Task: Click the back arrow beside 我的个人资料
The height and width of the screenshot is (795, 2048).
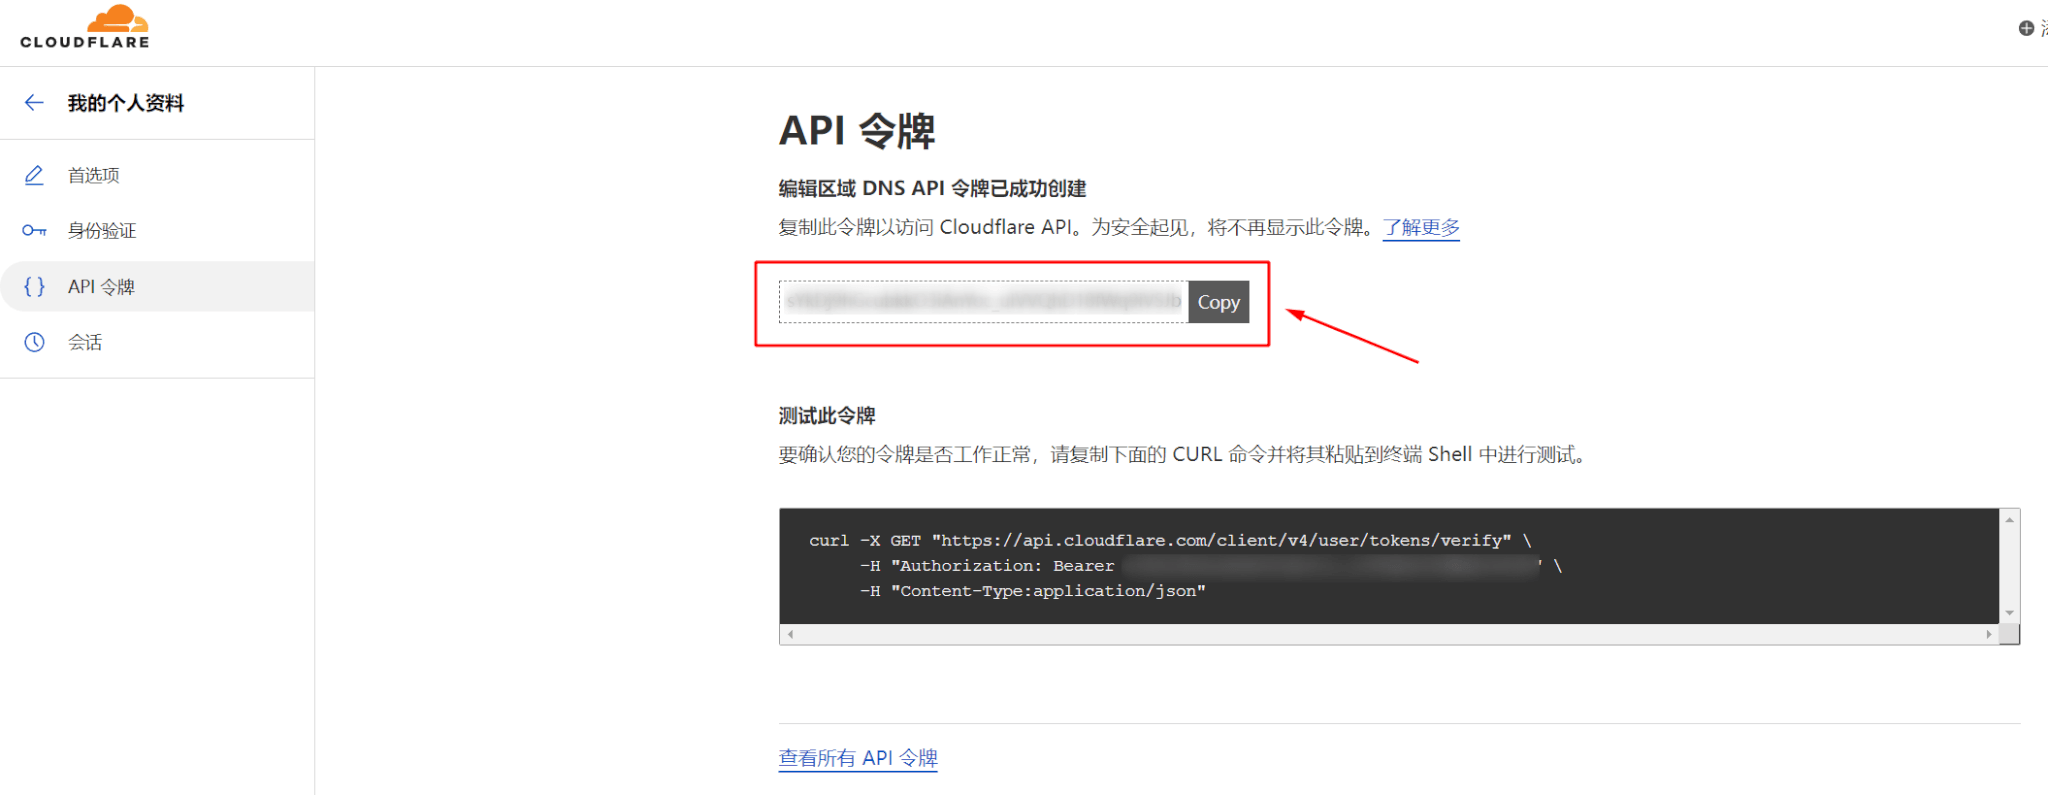Action: pyautogui.click(x=34, y=103)
